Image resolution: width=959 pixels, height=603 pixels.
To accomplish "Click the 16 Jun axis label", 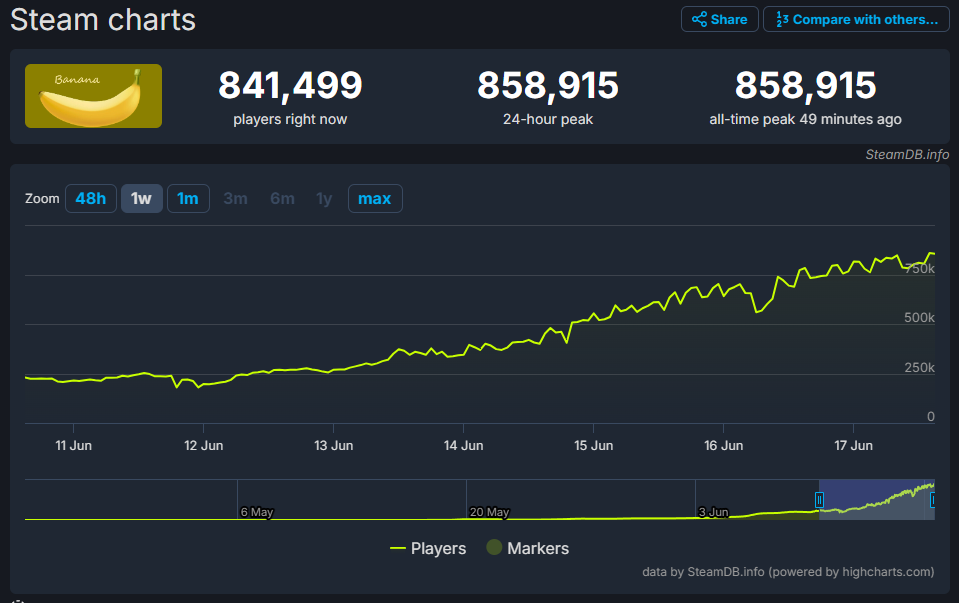I will click(x=724, y=446).
